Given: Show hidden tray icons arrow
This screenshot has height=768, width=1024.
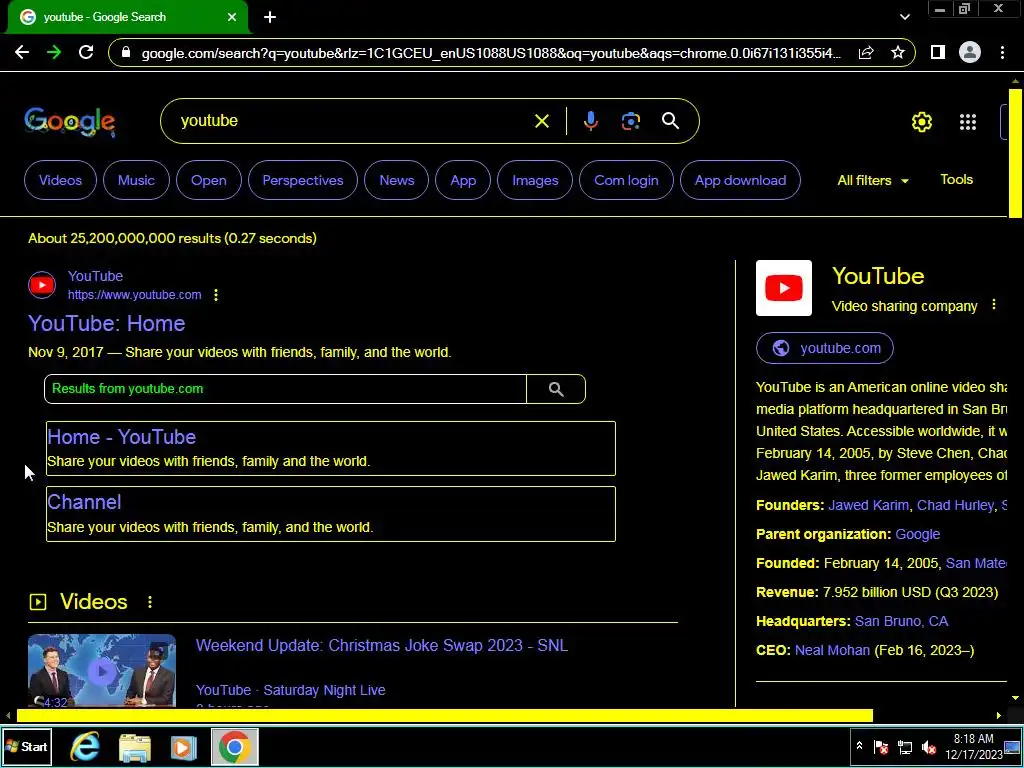Looking at the screenshot, I should click(x=859, y=746).
